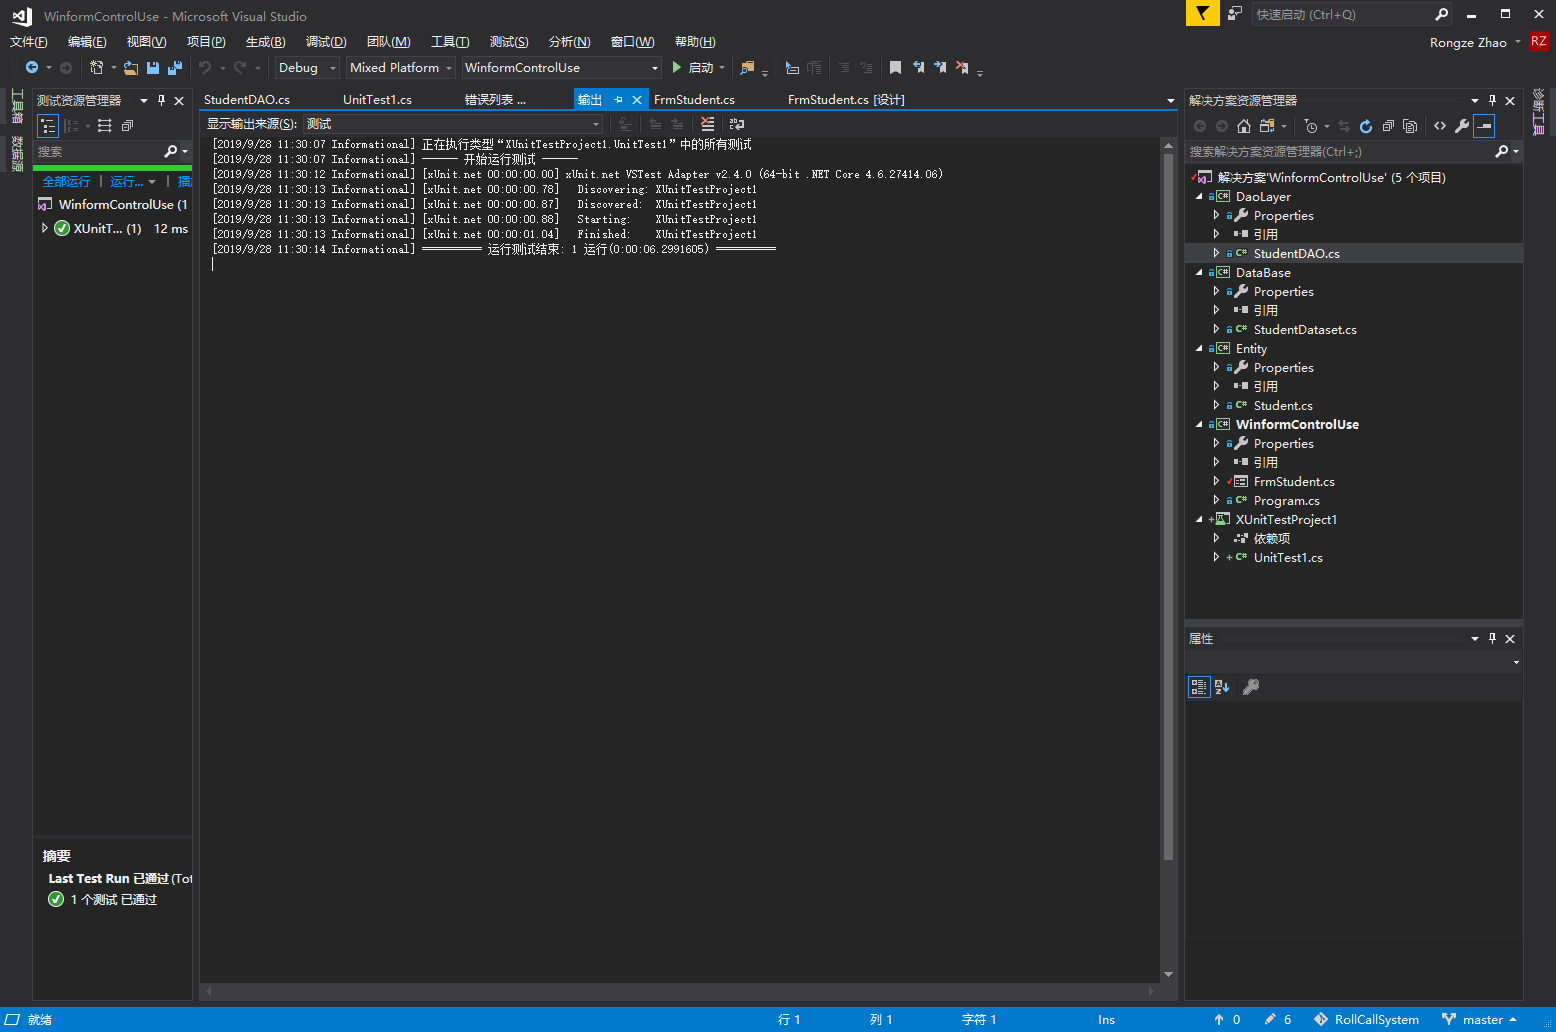Click the Clear All bookmarks icon

[x=962, y=68]
